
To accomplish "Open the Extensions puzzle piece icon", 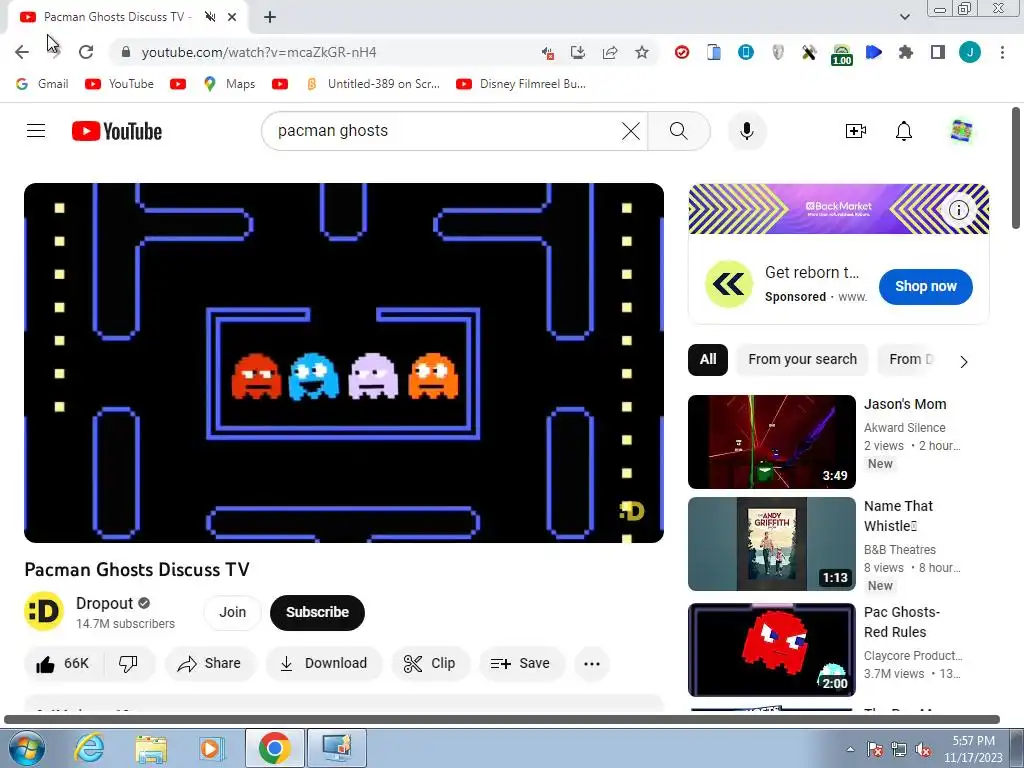I will 906,52.
